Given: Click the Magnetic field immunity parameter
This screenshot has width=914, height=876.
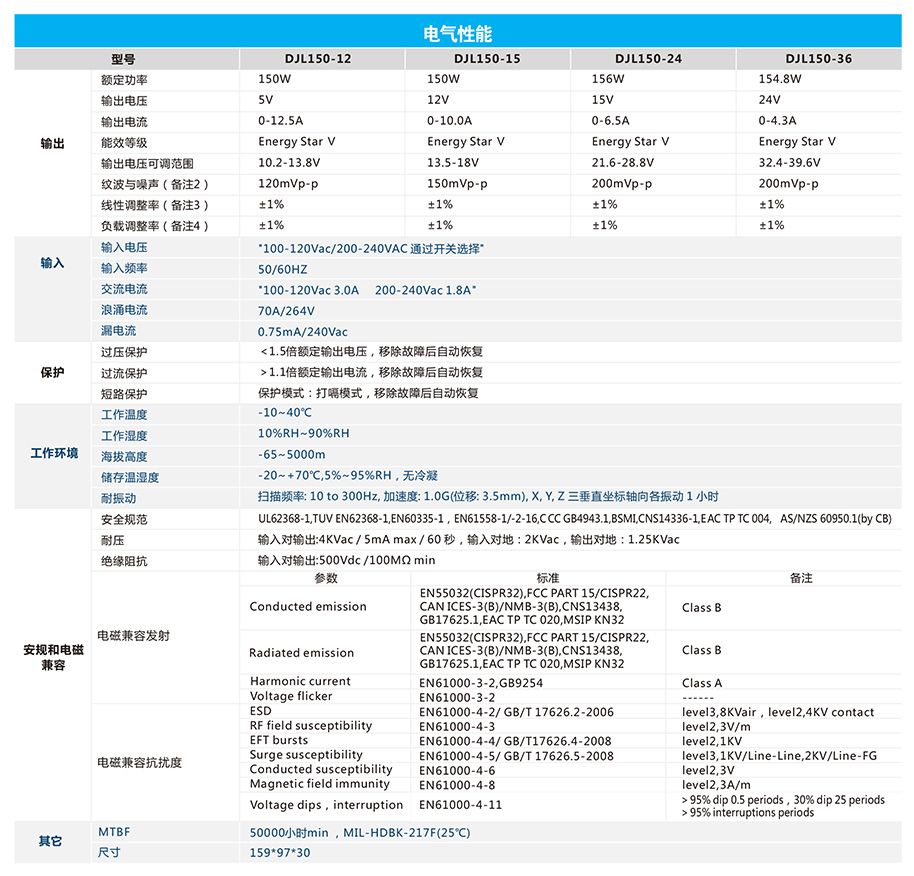Looking at the screenshot, I should point(319,784).
